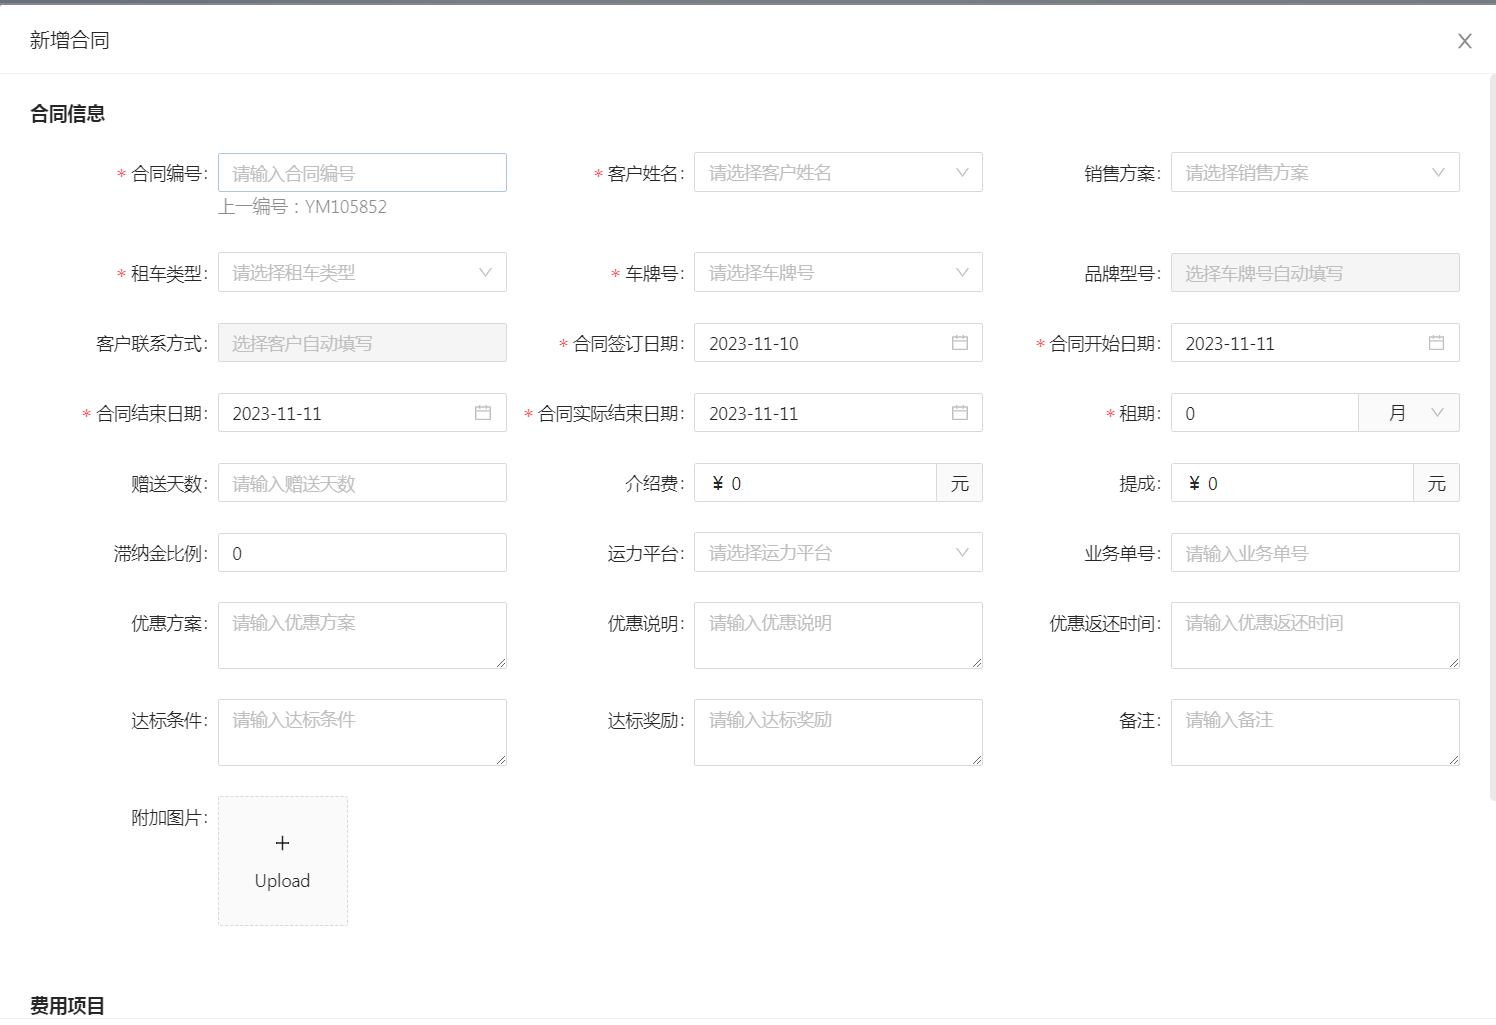Image resolution: width=1496 pixels, height=1025 pixels.
Task: Focus the 合同编号 input field
Action: click(x=362, y=173)
